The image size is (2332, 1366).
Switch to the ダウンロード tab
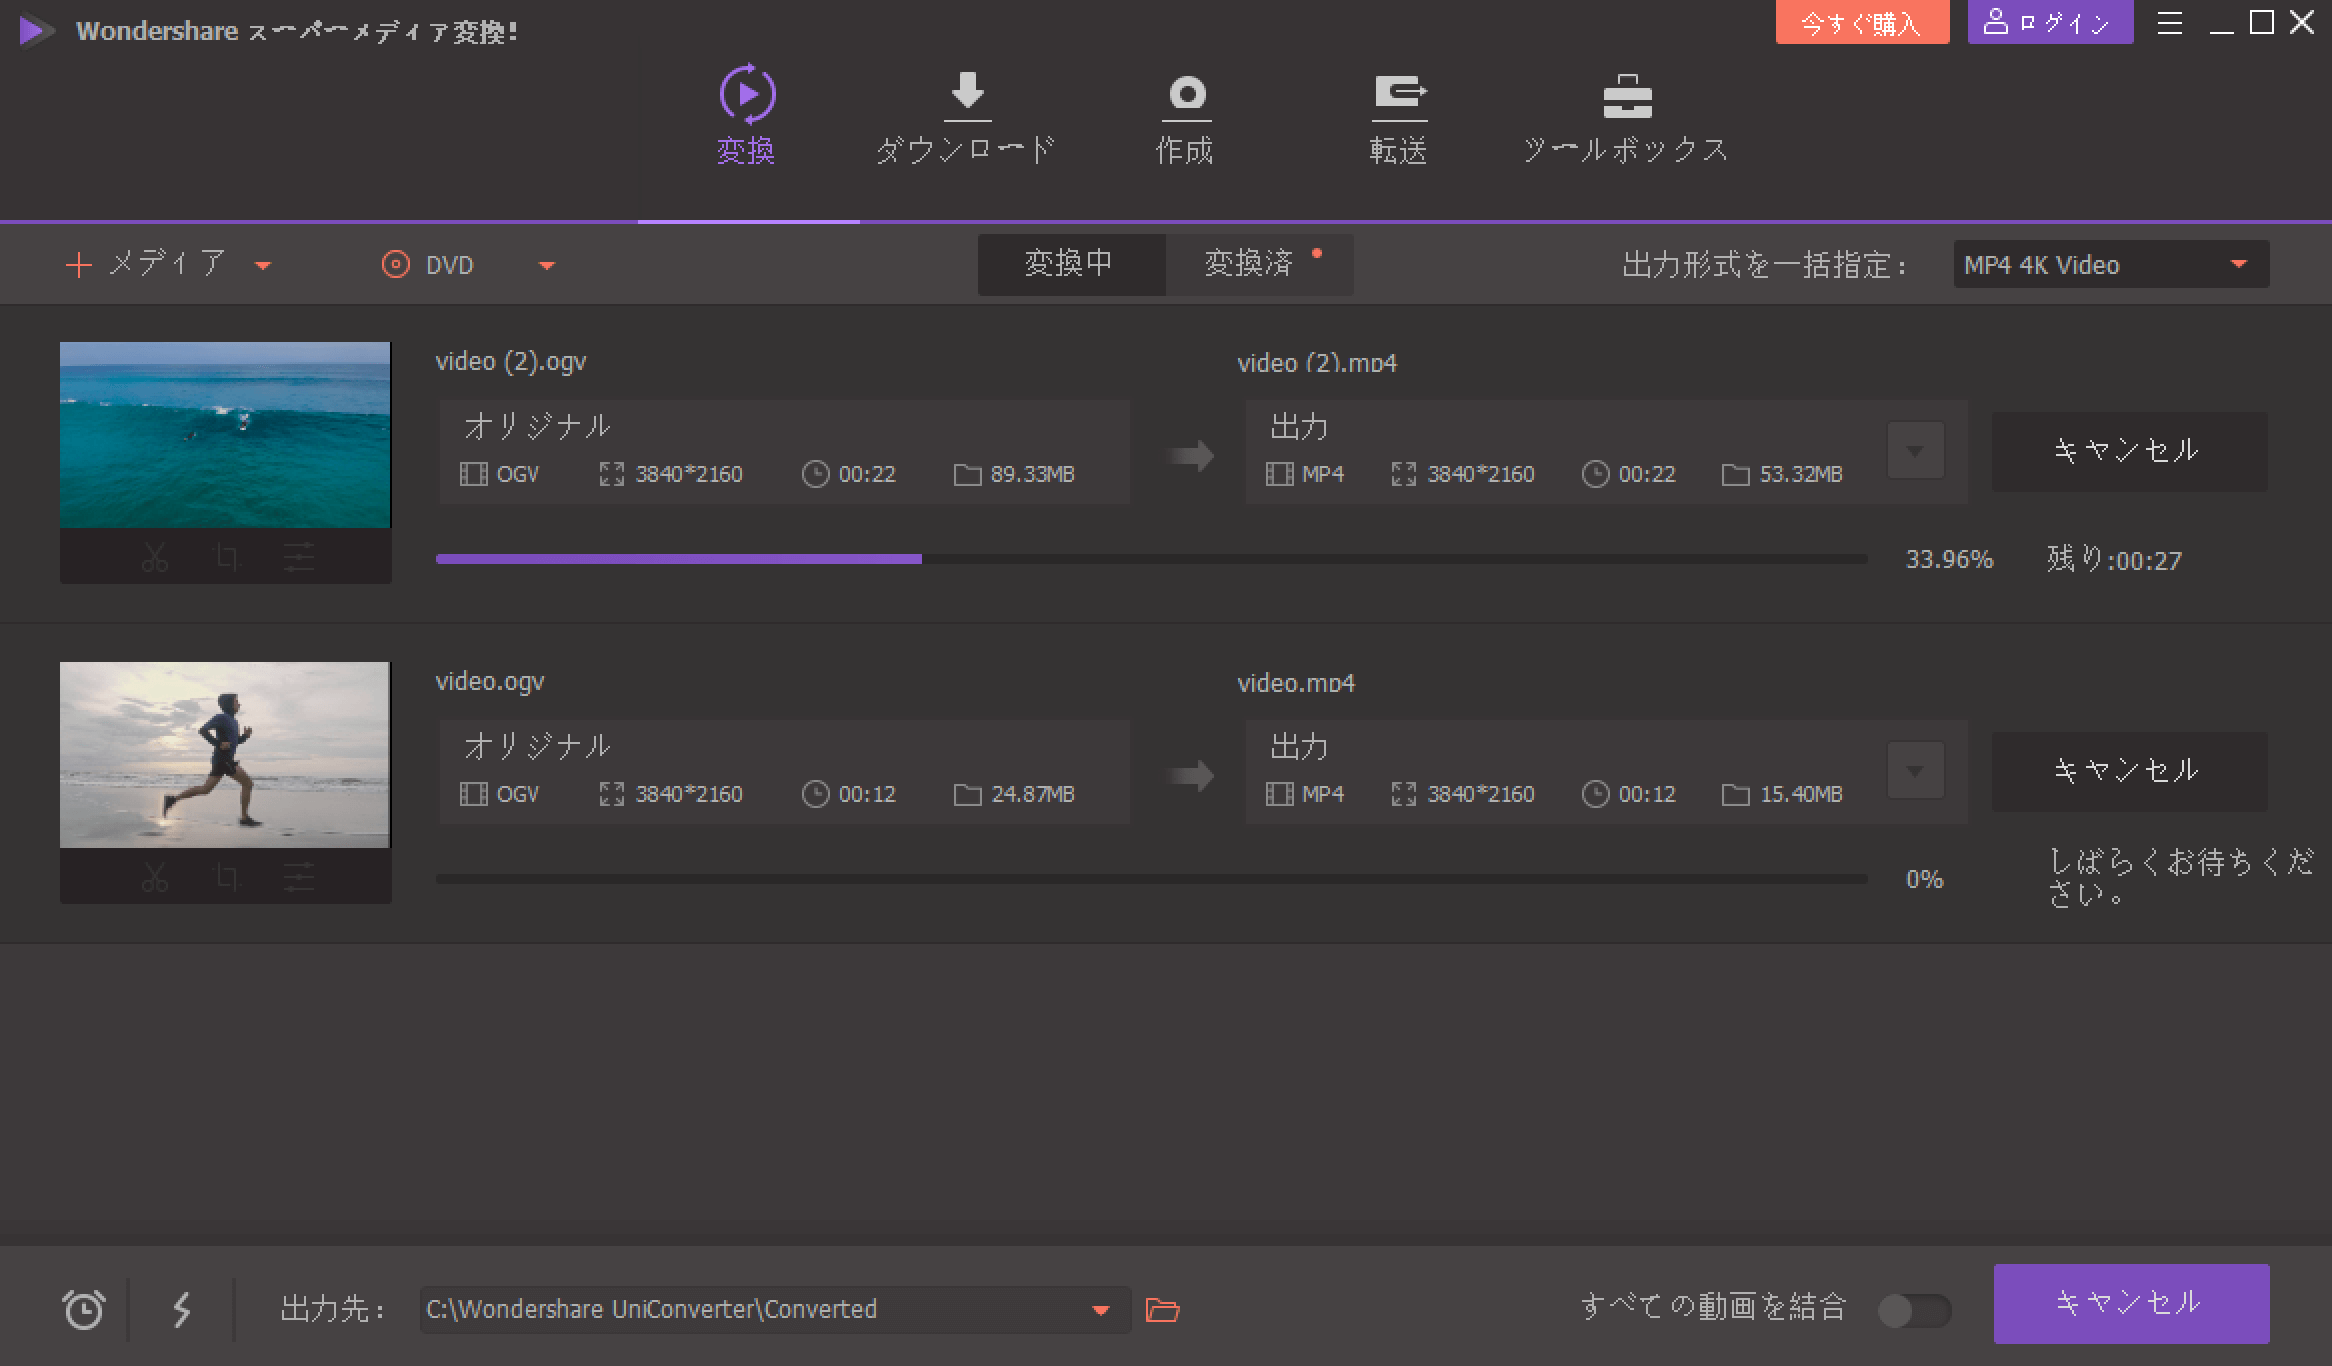point(966,117)
